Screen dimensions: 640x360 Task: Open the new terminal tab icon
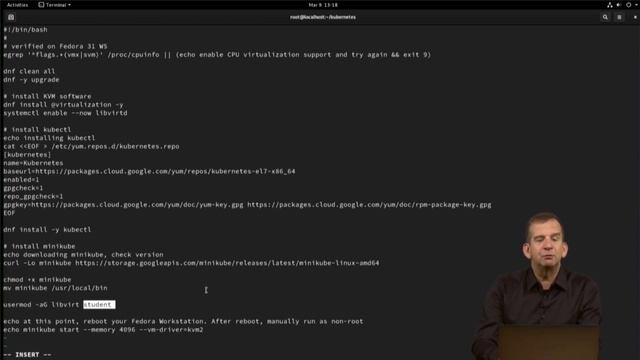click(x=11, y=17)
